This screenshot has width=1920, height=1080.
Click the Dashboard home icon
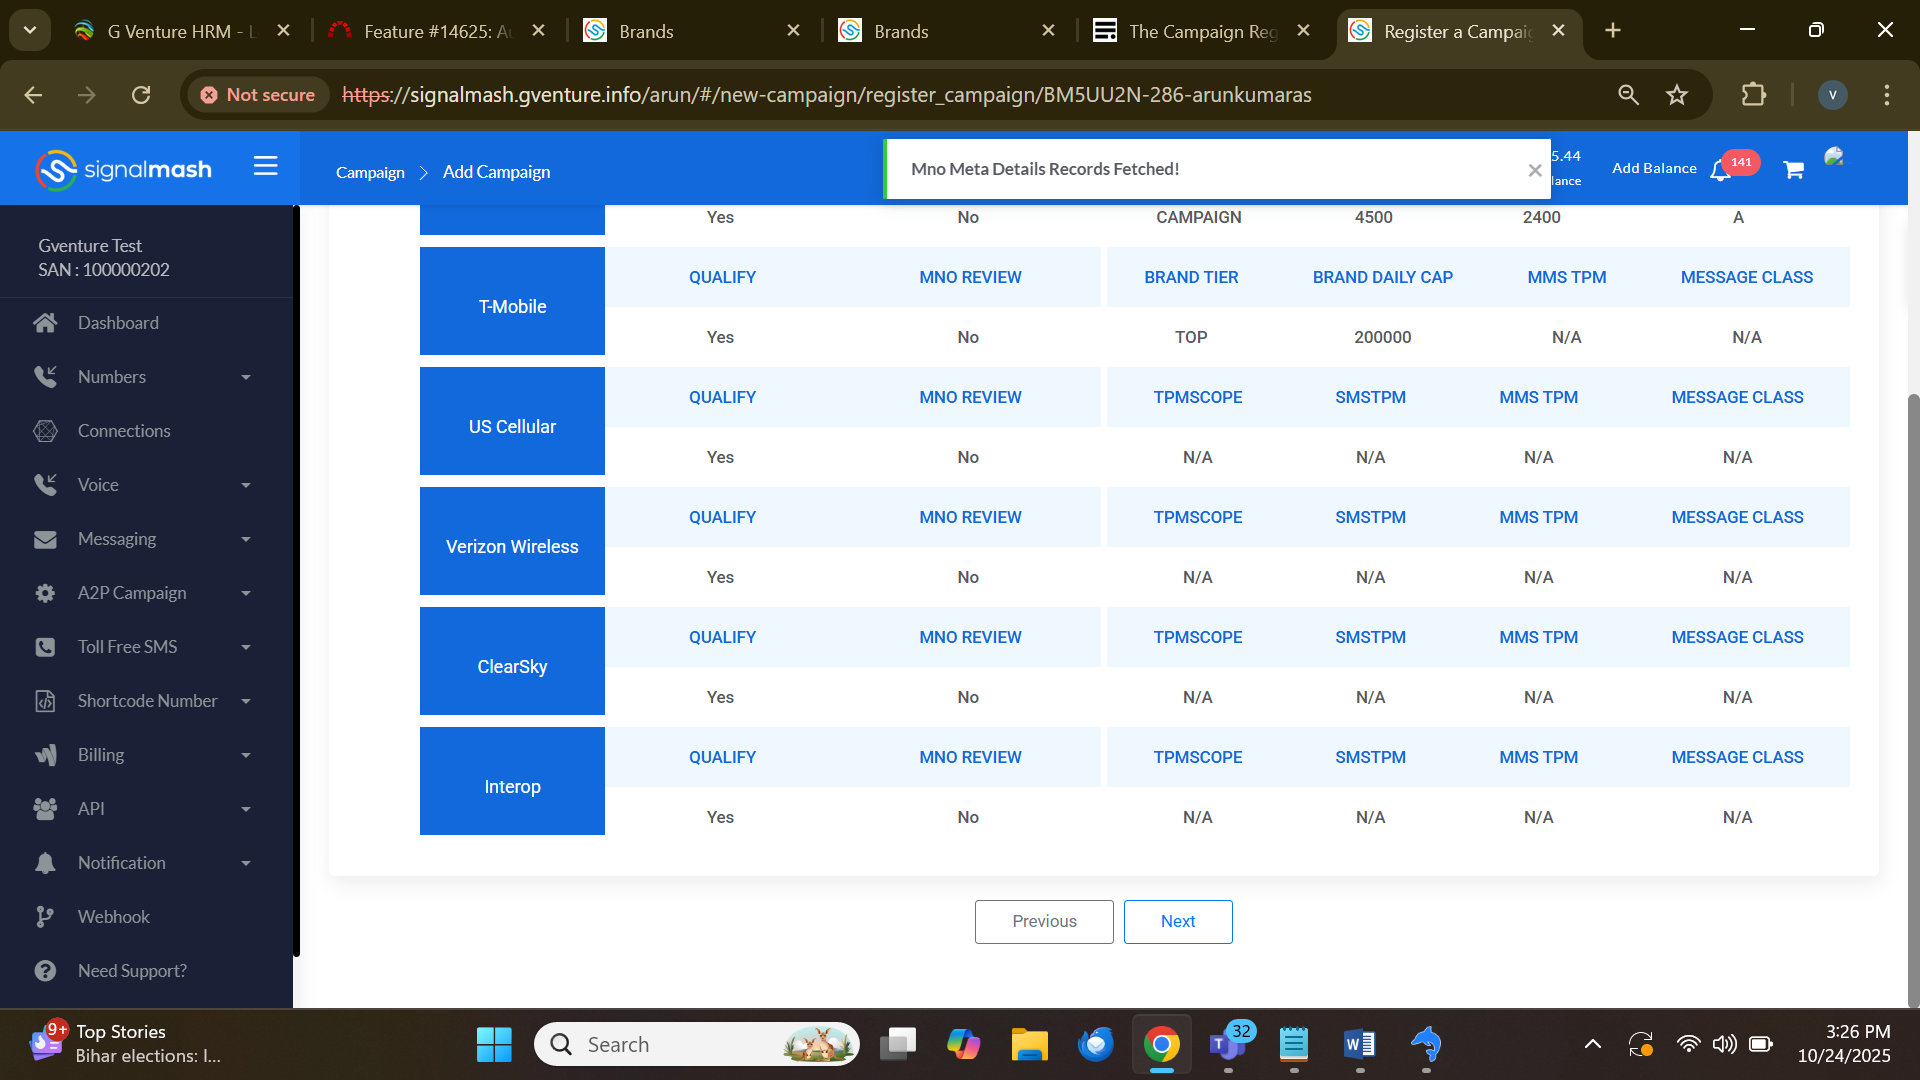point(45,323)
